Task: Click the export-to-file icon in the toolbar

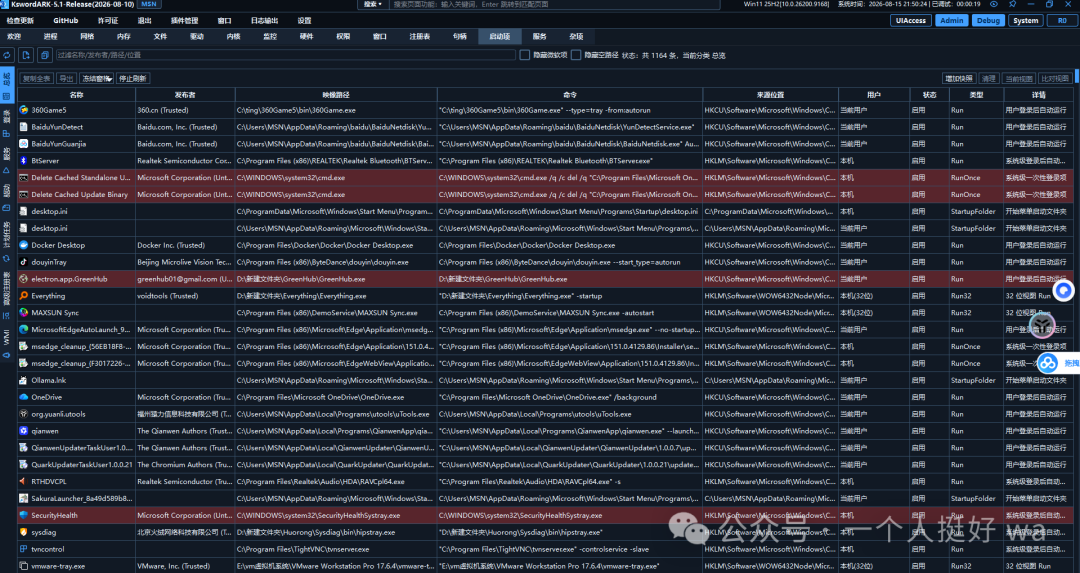Action: tap(26, 55)
